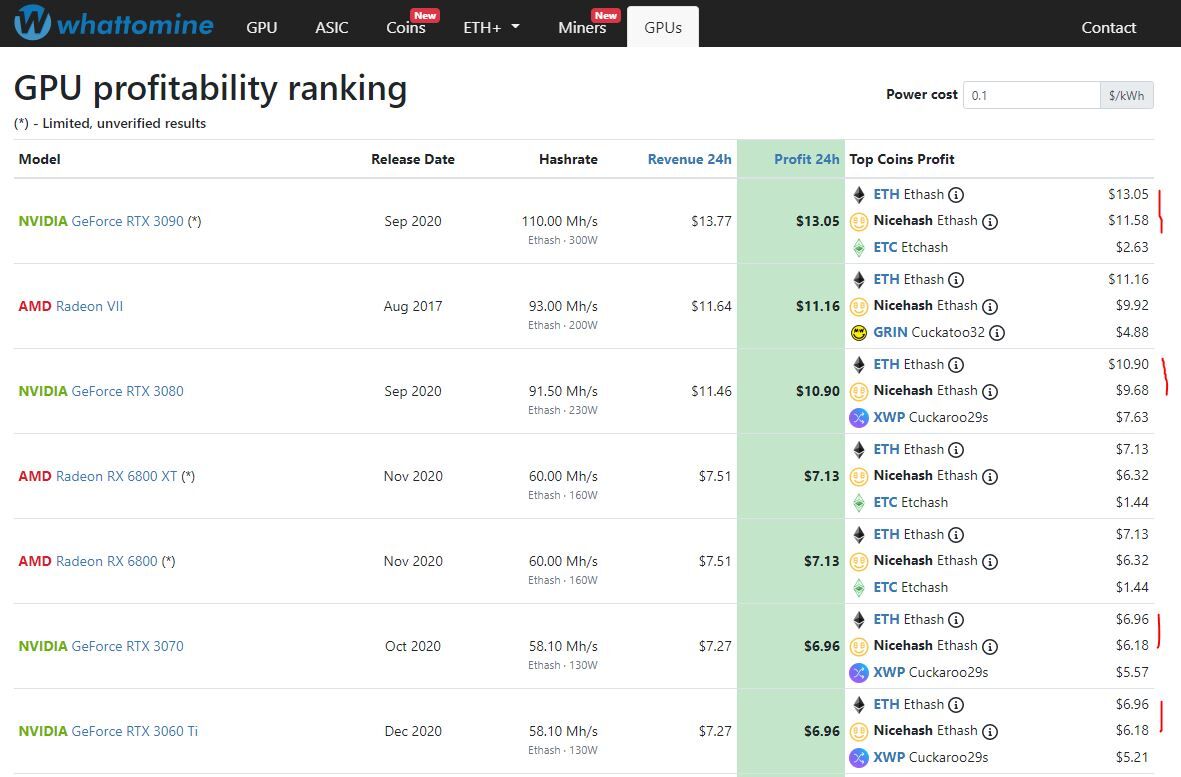Click ETC icon in RTX 3090 row
This screenshot has width=1181, height=777.
pyautogui.click(x=859, y=248)
